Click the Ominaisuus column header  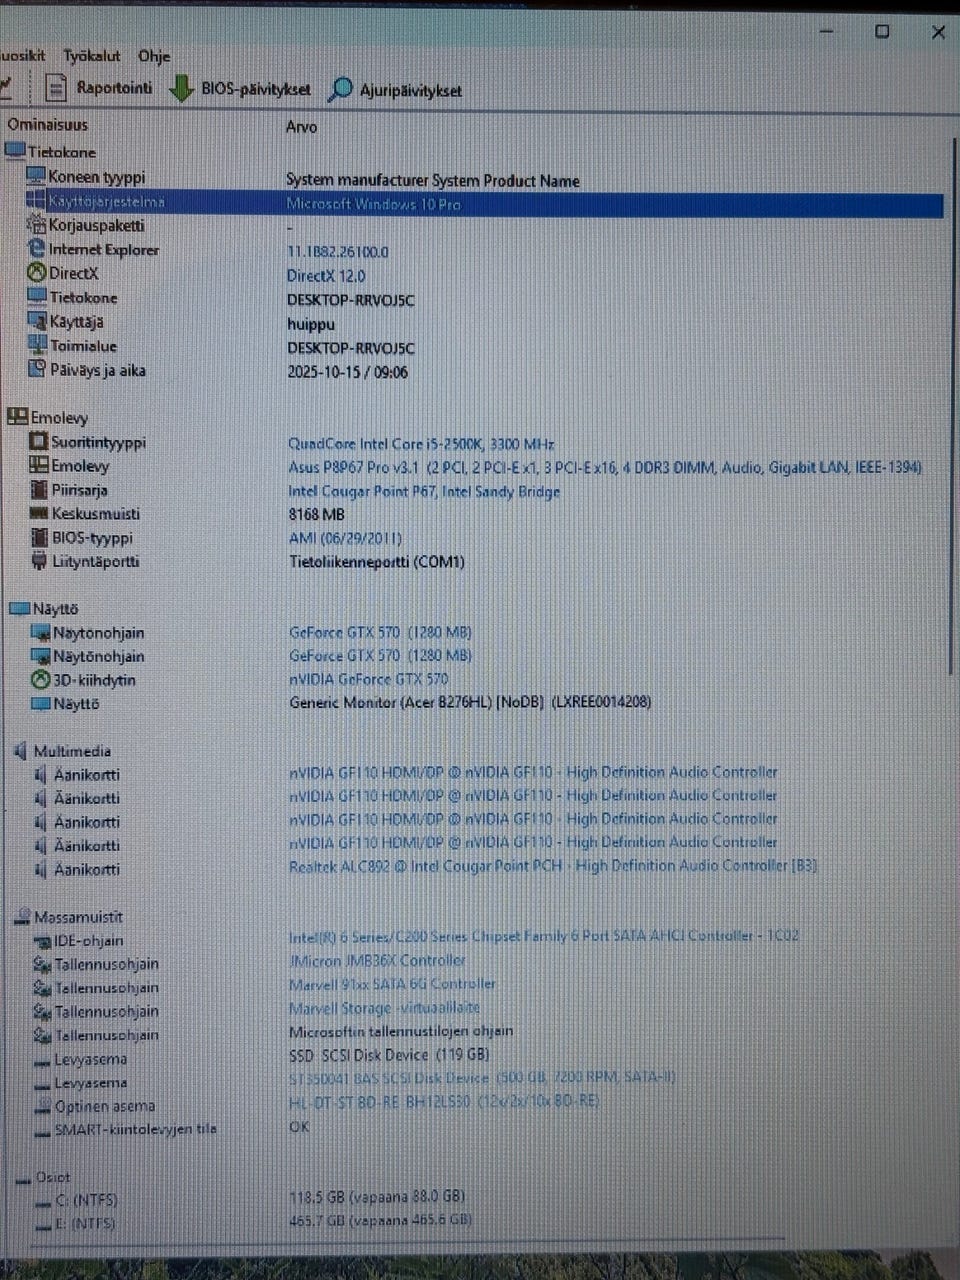(x=48, y=125)
